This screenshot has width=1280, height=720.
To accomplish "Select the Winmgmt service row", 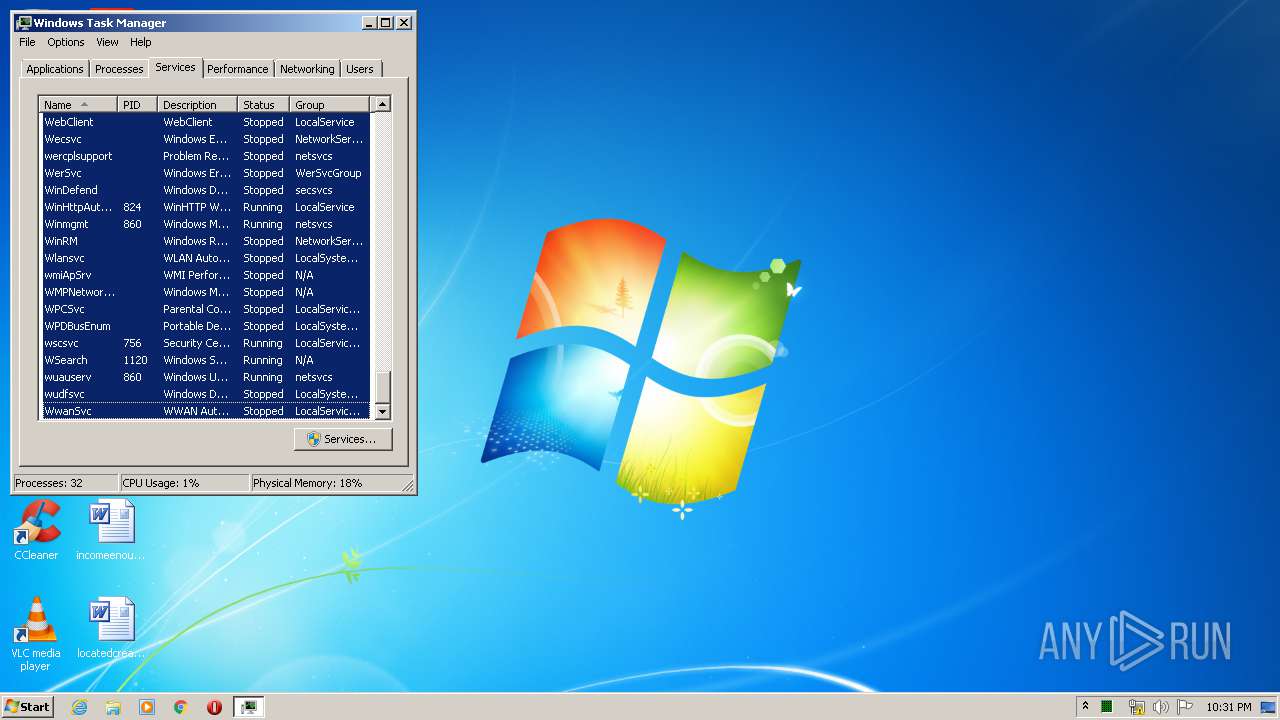I will 205,224.
